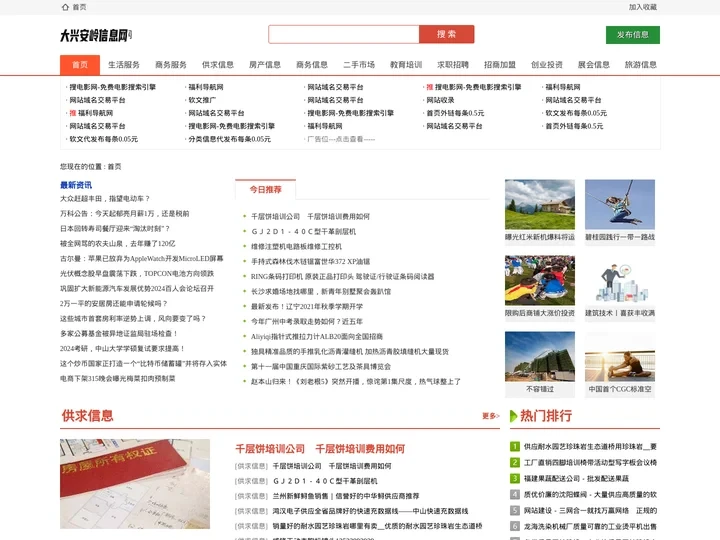Viewport: 720px width, 540px height.
Task: Click the 最新资讯 heading link
Action: click(76, 185)
